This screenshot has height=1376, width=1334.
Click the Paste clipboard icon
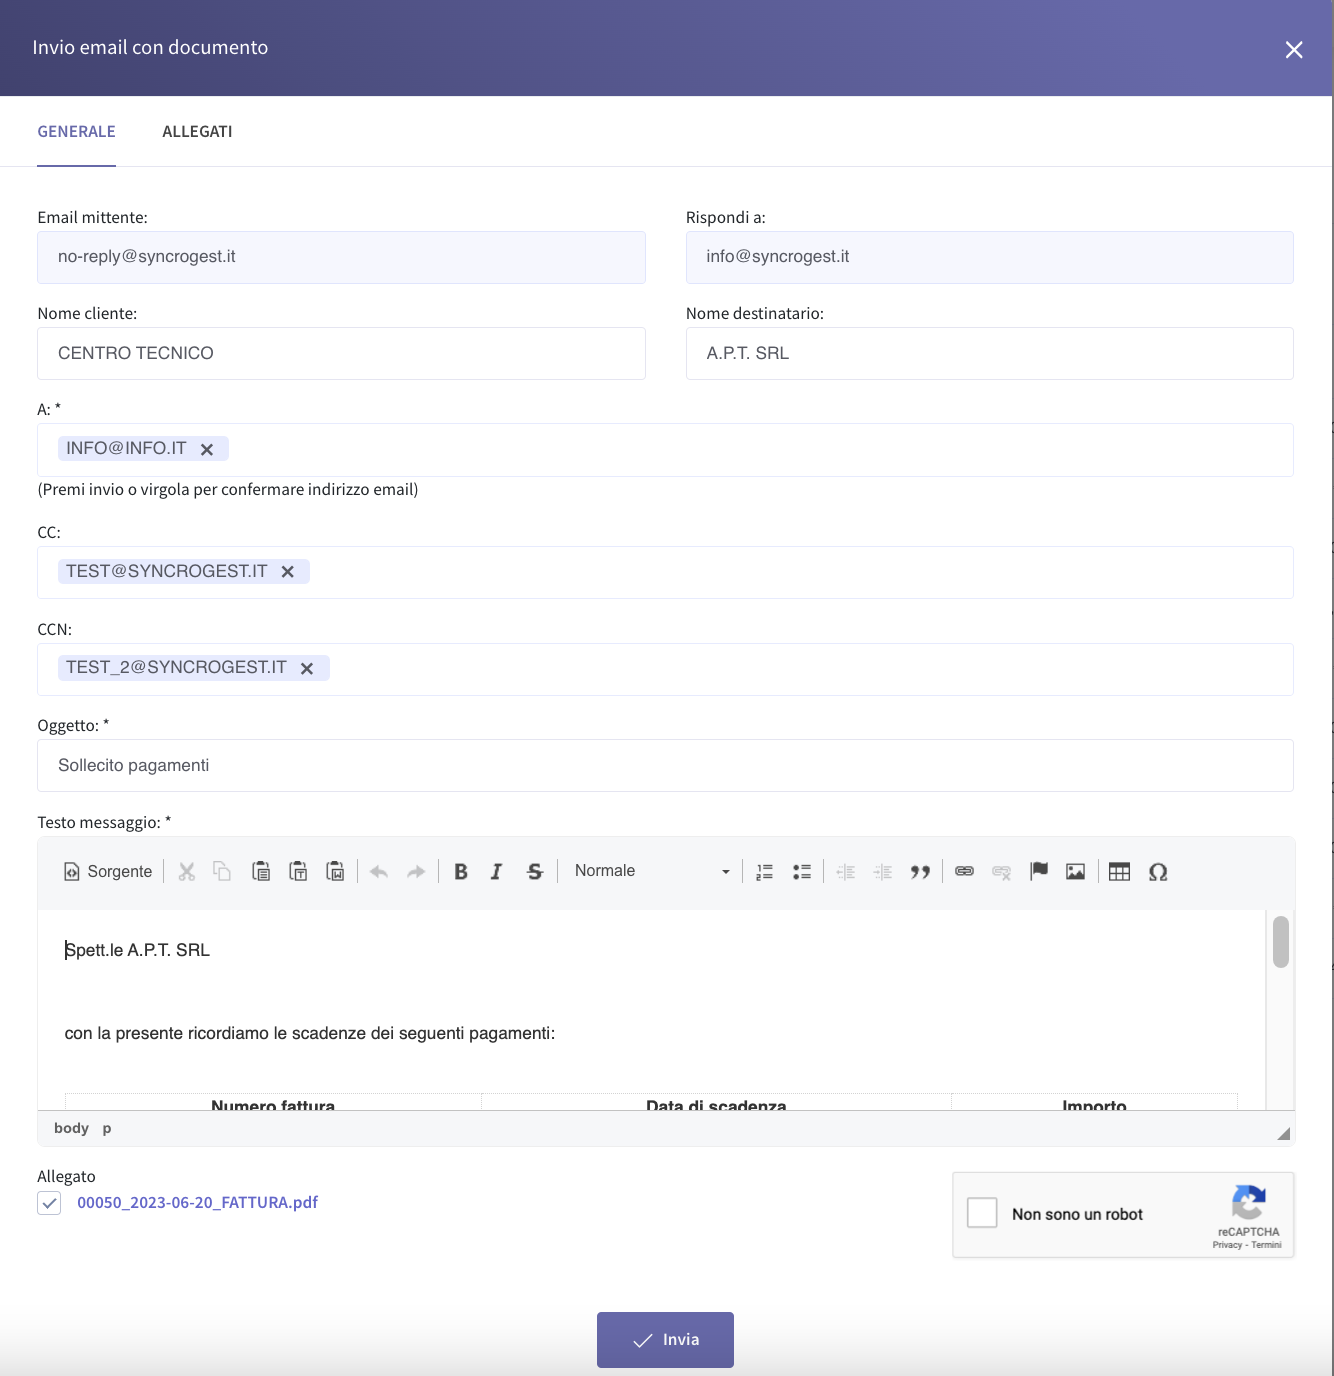pyautogui.click(x=261, y=872)
